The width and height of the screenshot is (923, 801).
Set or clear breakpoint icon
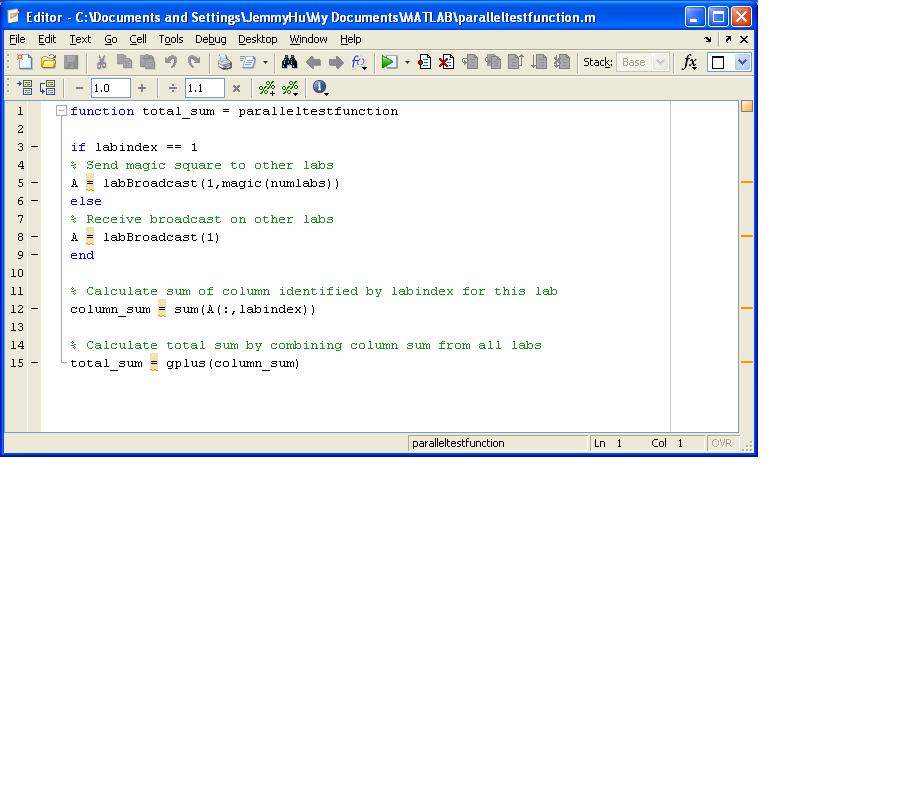424,62
